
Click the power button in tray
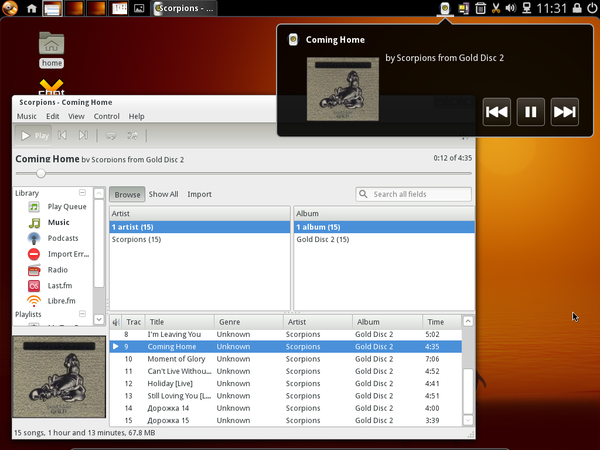[592, 8]
